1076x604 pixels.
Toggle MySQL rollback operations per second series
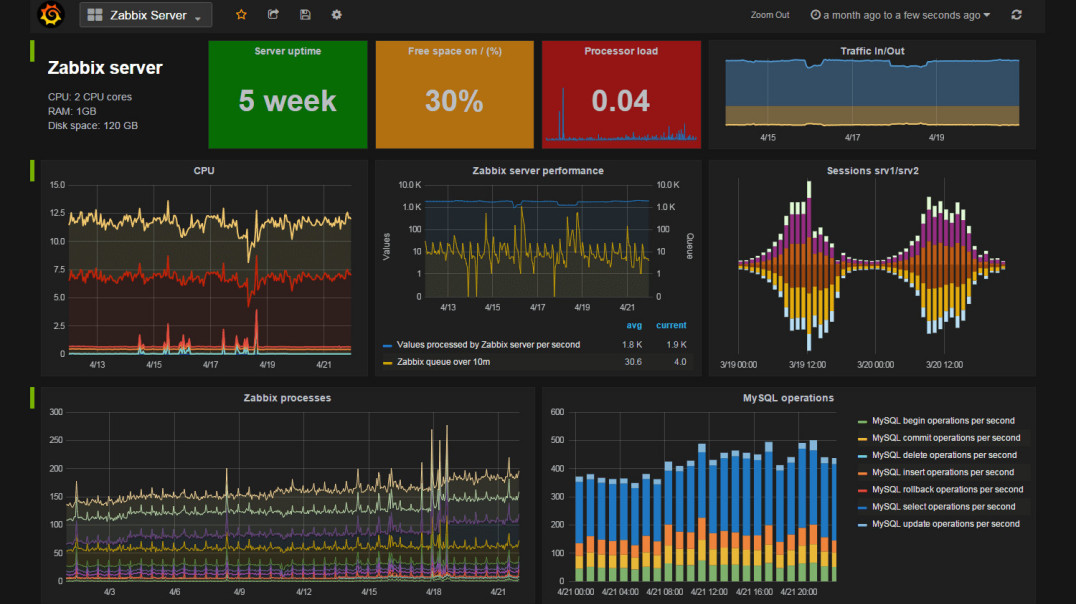point(947,489)
